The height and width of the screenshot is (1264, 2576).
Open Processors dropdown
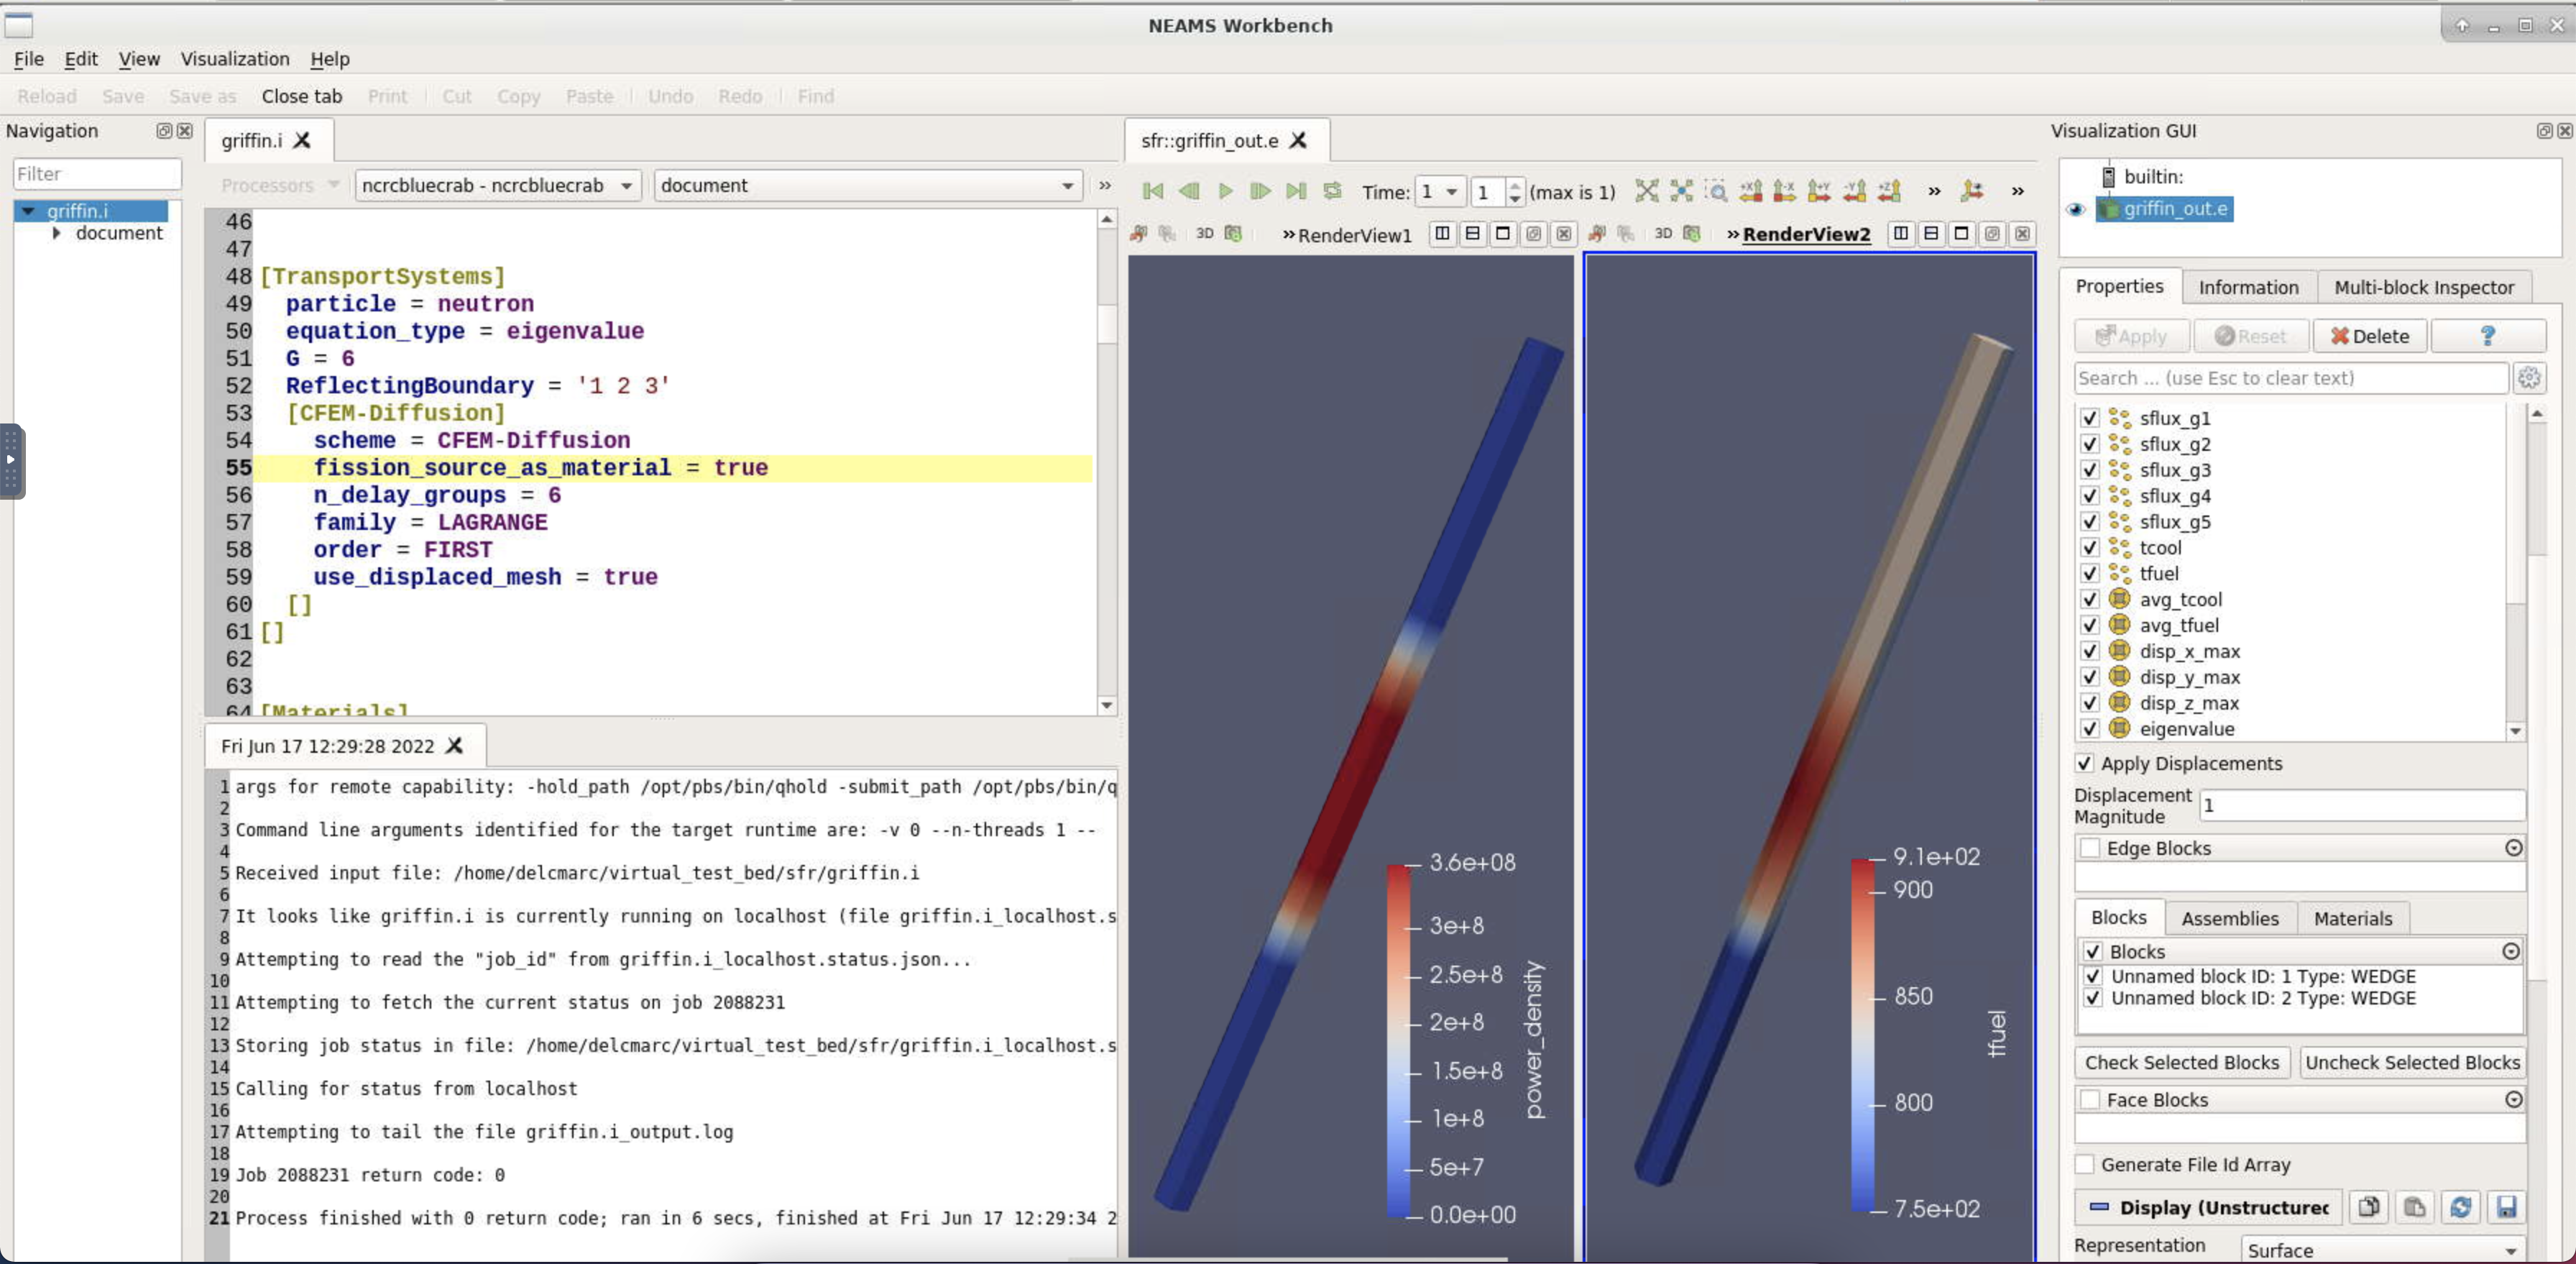tap(280, 186)
